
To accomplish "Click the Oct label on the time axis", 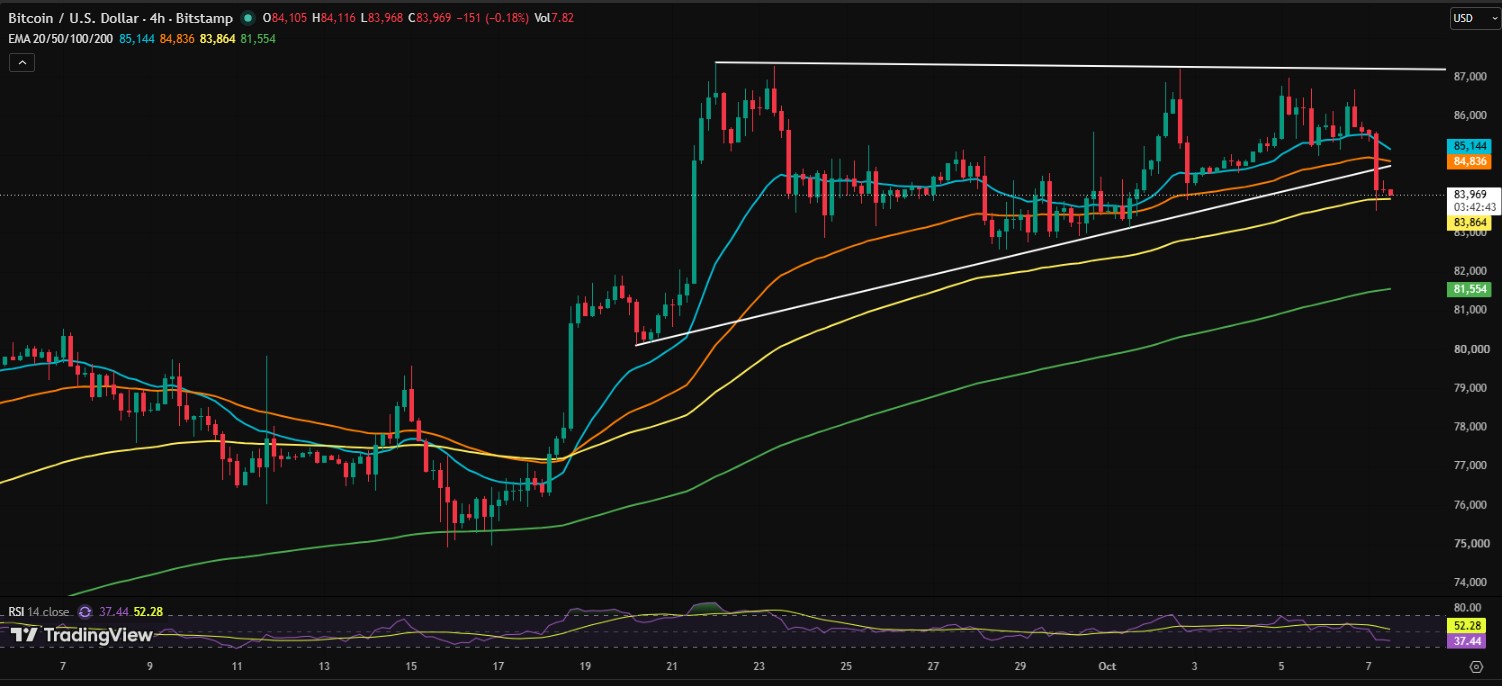I will coord(1108,665).
